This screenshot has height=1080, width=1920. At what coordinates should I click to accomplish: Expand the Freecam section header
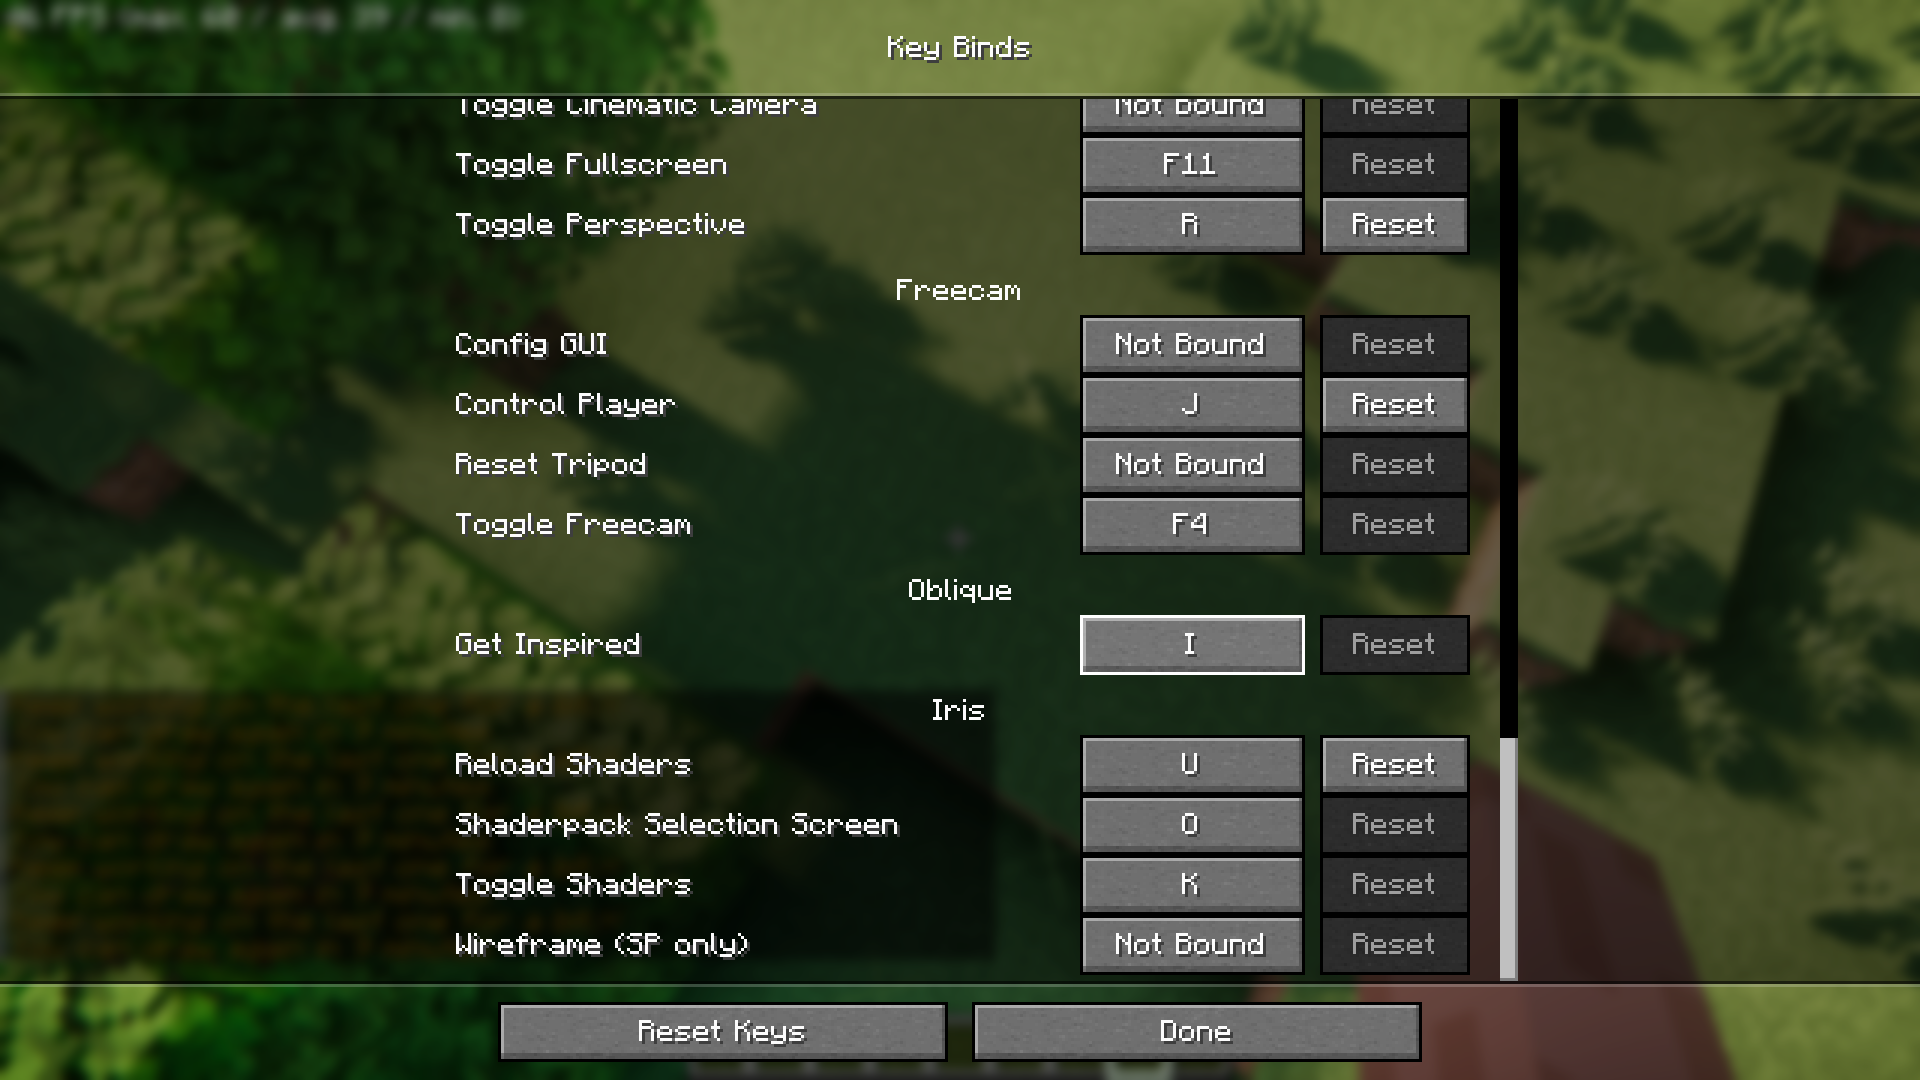(x=959, y=289)
